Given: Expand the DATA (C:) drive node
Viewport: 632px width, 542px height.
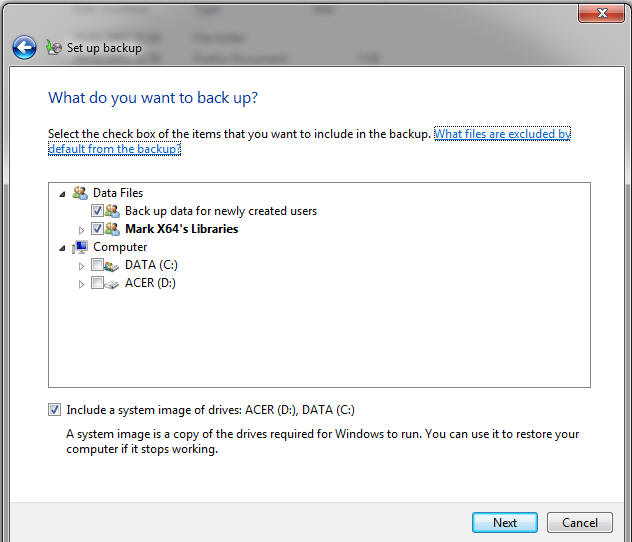Looking at the screenshot, I should click(x=82, y=266).
